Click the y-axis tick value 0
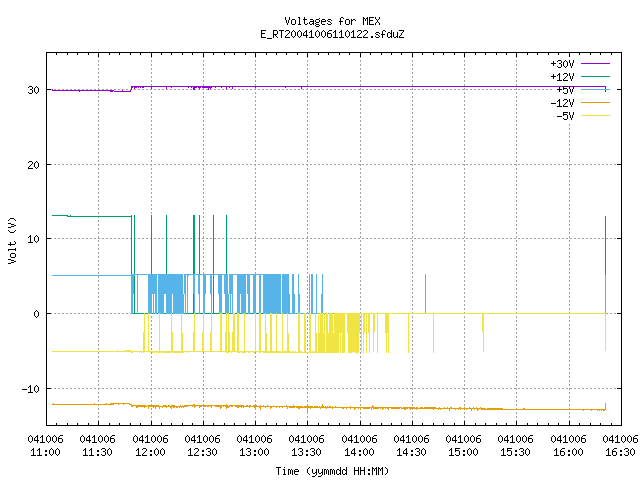Image resolution: width=640 pixels, height=480 pixels. [36, 314]
